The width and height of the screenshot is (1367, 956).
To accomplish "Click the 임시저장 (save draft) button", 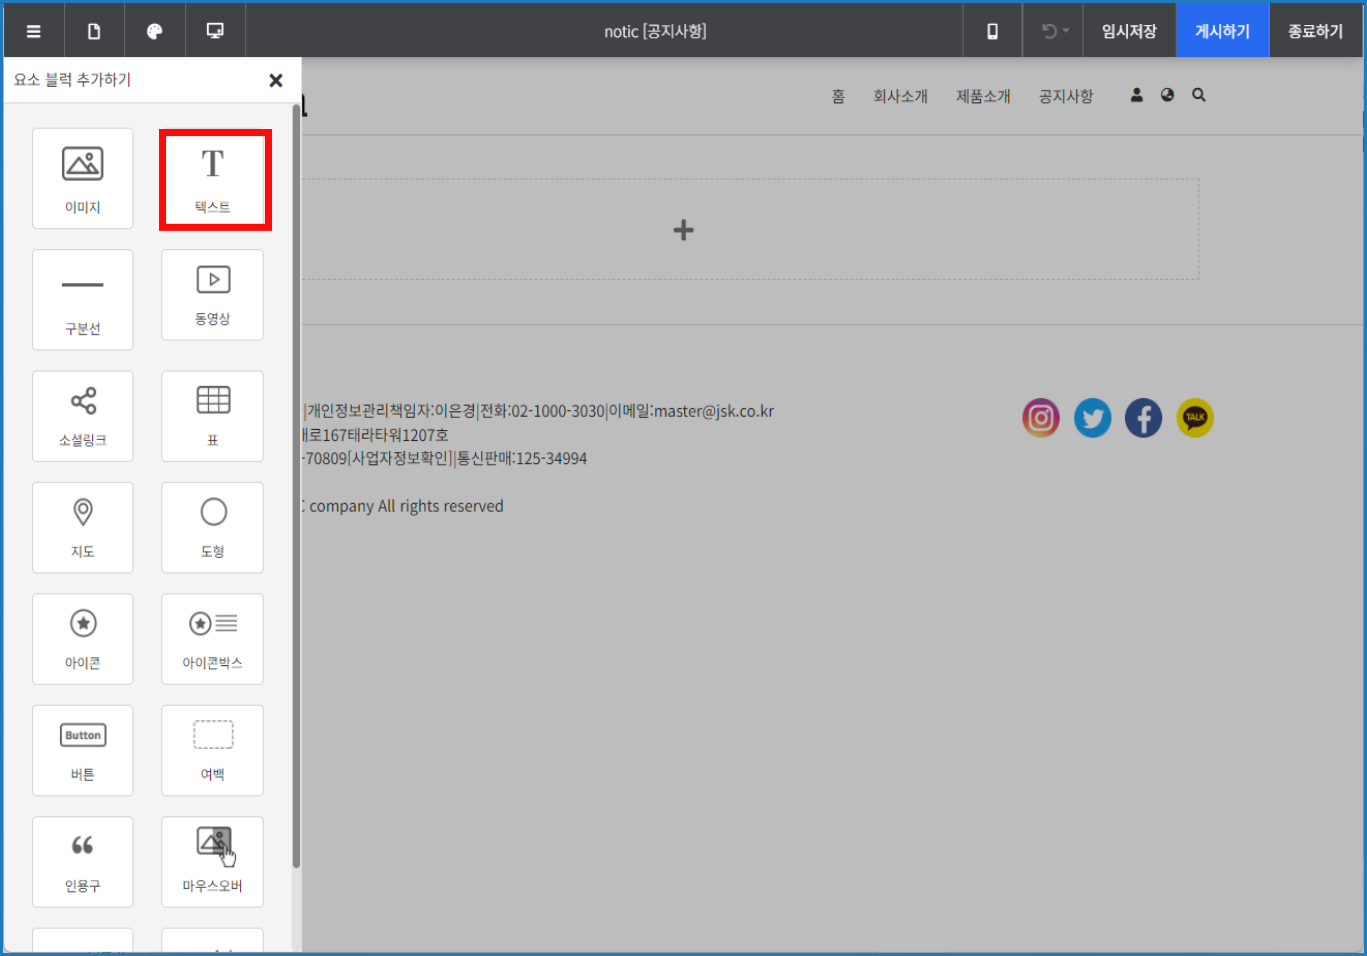I will coord(1129,31).
